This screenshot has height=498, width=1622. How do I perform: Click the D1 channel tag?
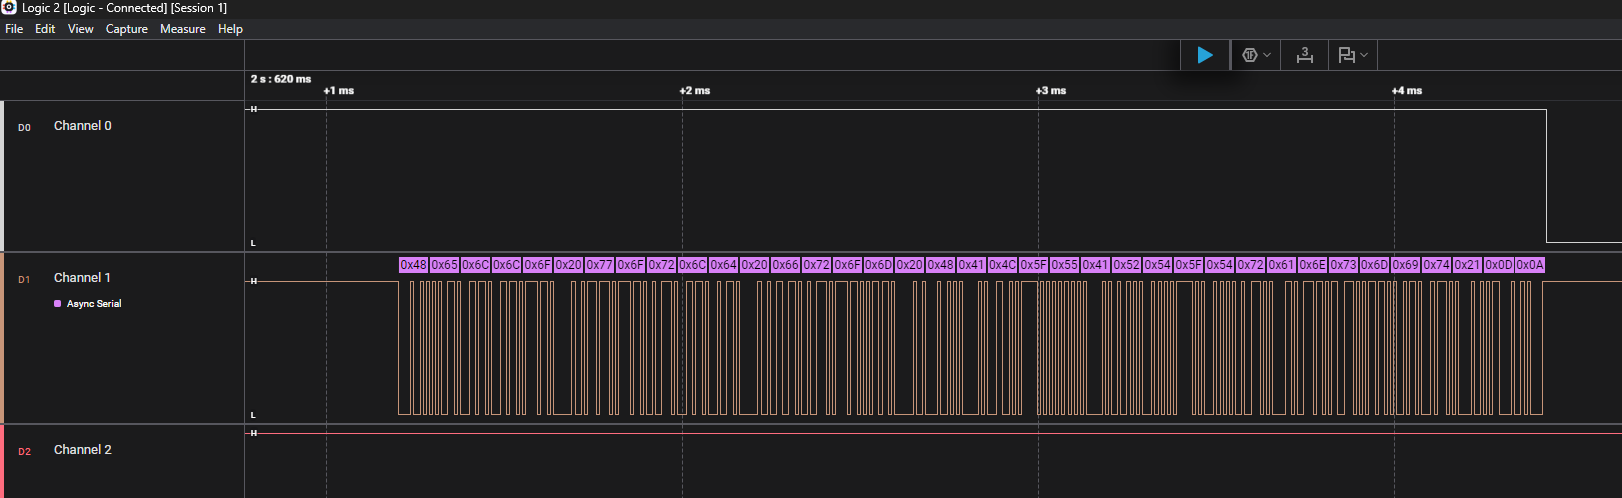(24, 280)
